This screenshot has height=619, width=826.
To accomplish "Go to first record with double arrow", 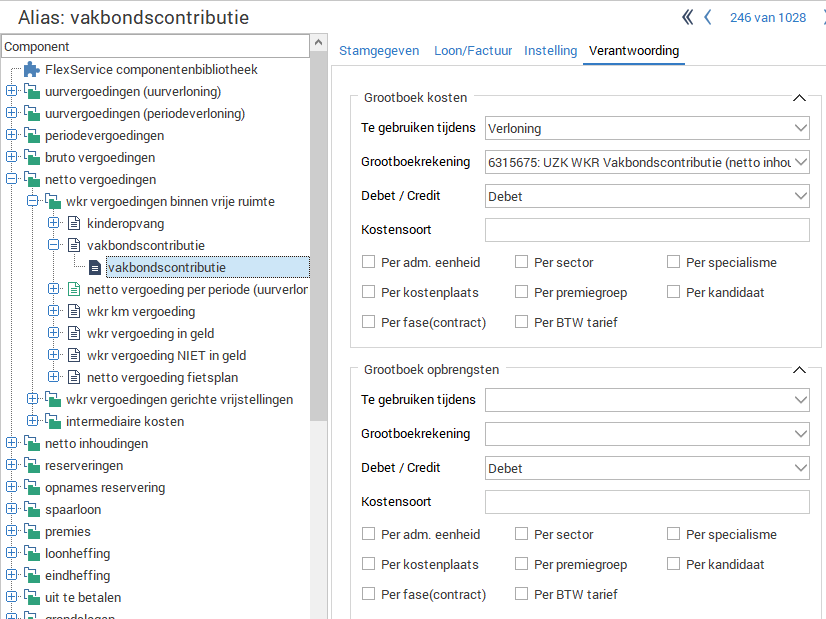I will pyautogui.click(x=688, y=17).
